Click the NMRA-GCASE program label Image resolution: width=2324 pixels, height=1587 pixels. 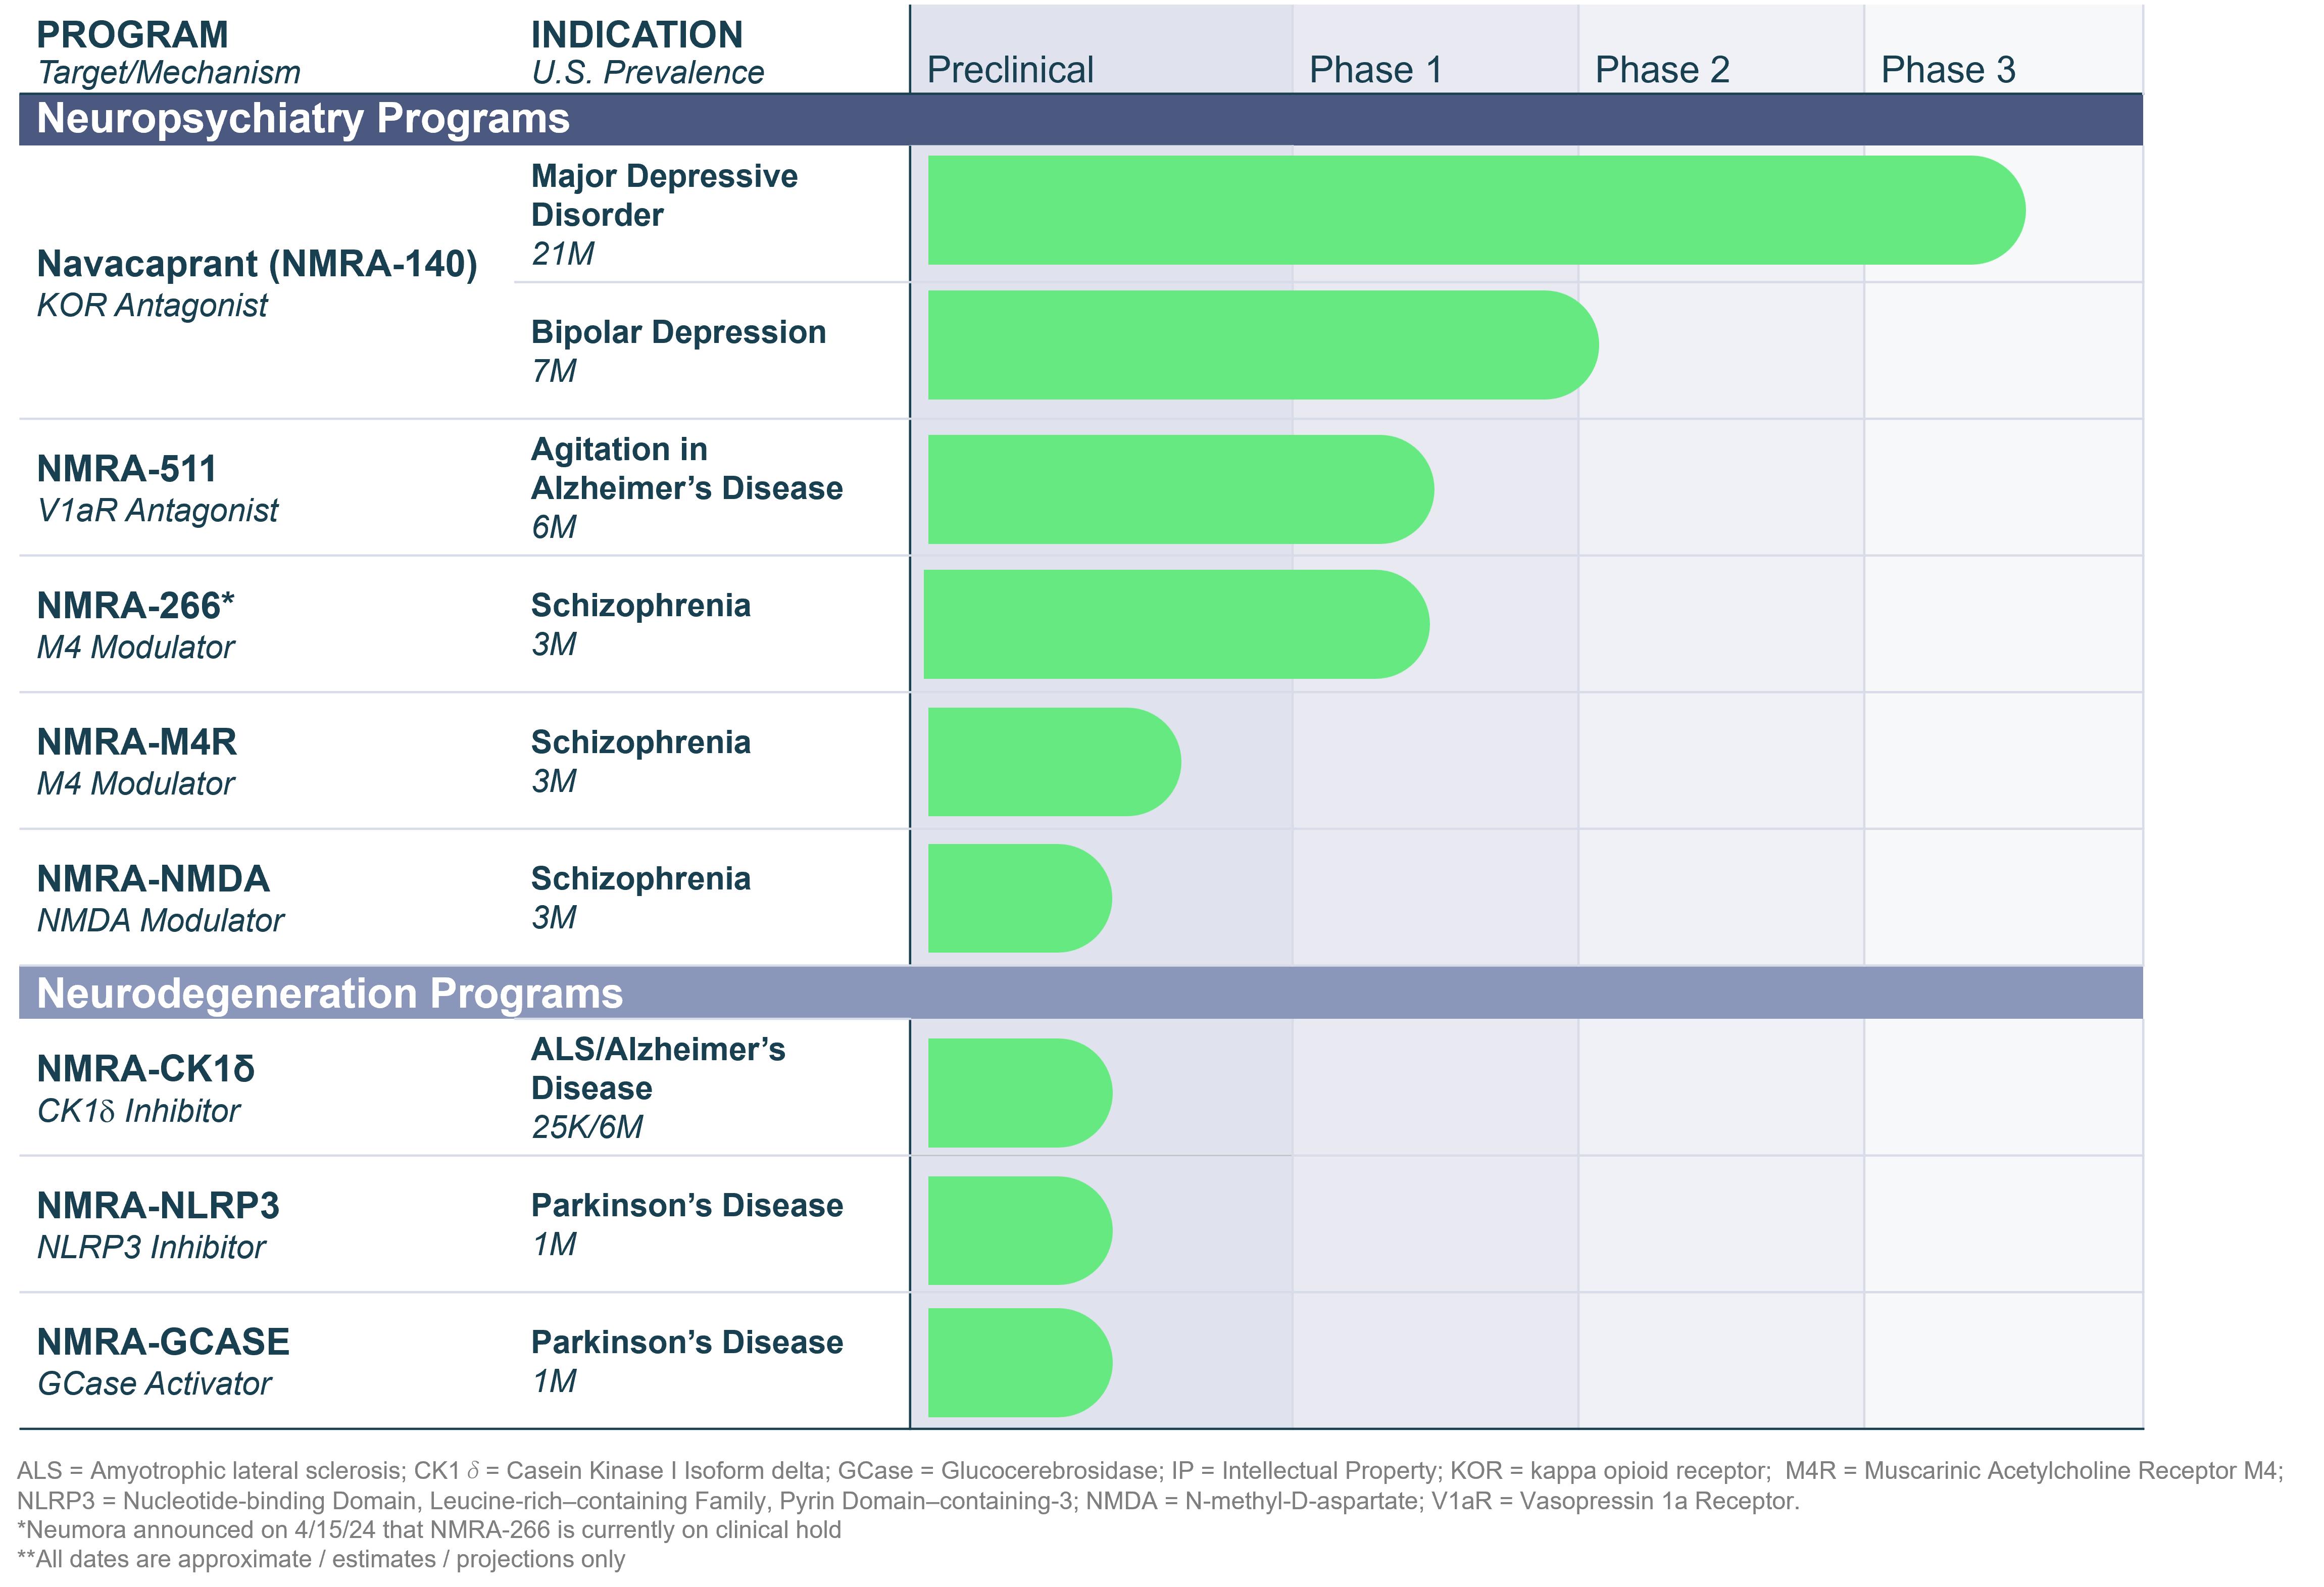point(163,1342)
